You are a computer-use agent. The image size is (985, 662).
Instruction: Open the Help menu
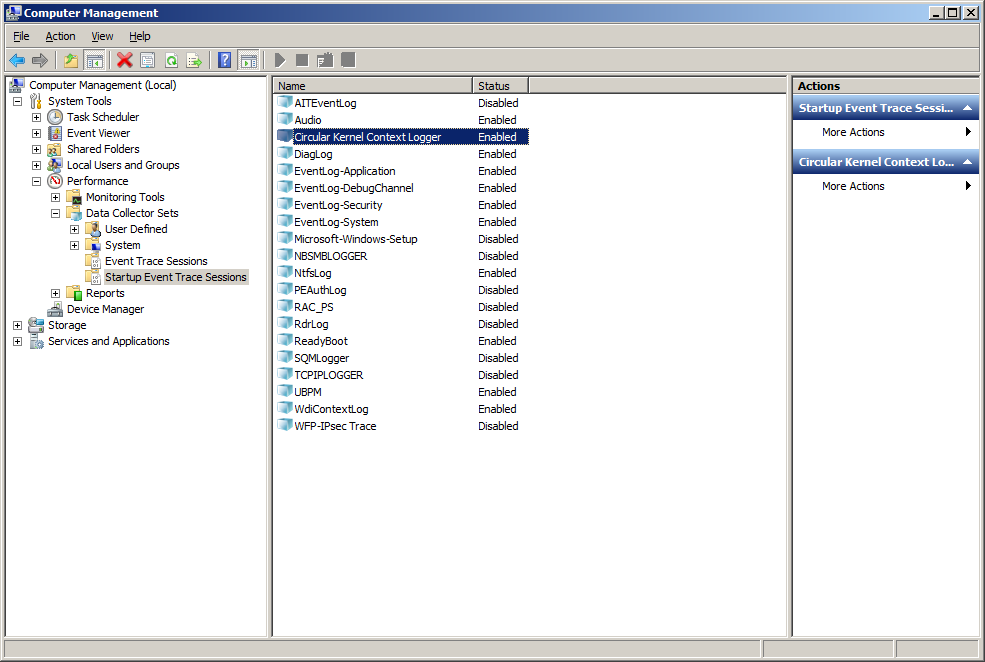(x=139, y=36)
